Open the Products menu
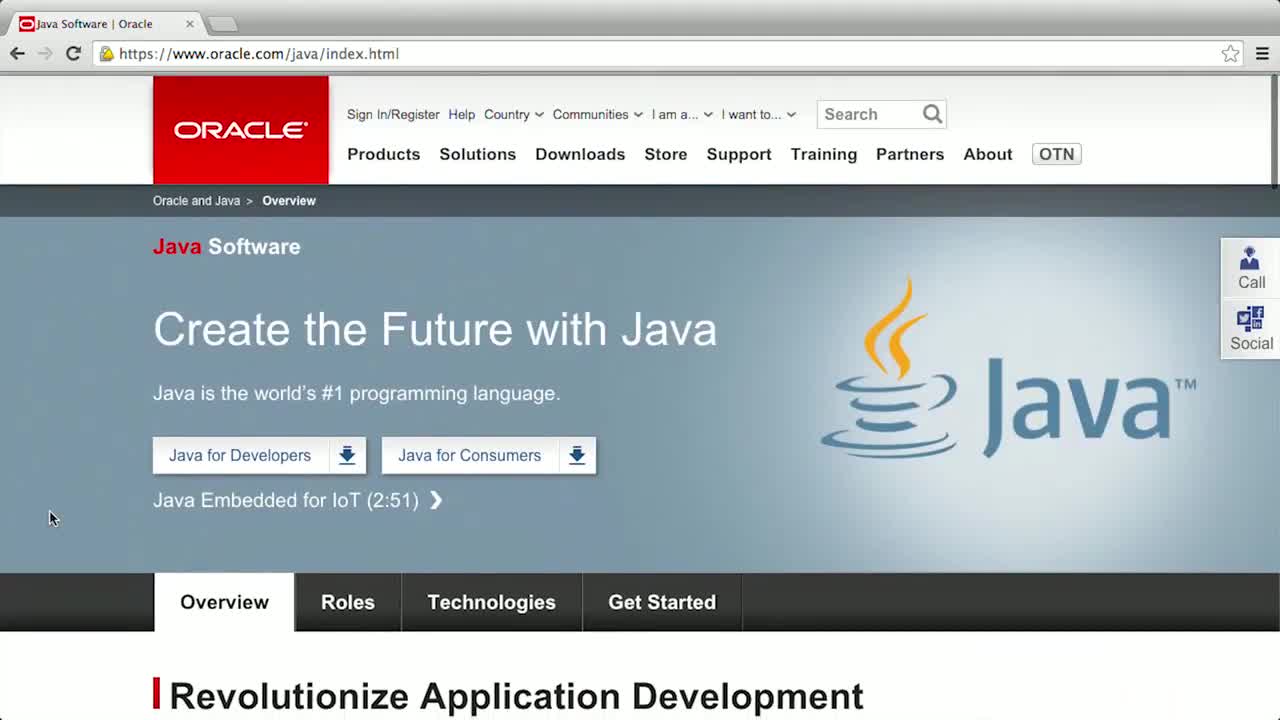 (384, 154)
